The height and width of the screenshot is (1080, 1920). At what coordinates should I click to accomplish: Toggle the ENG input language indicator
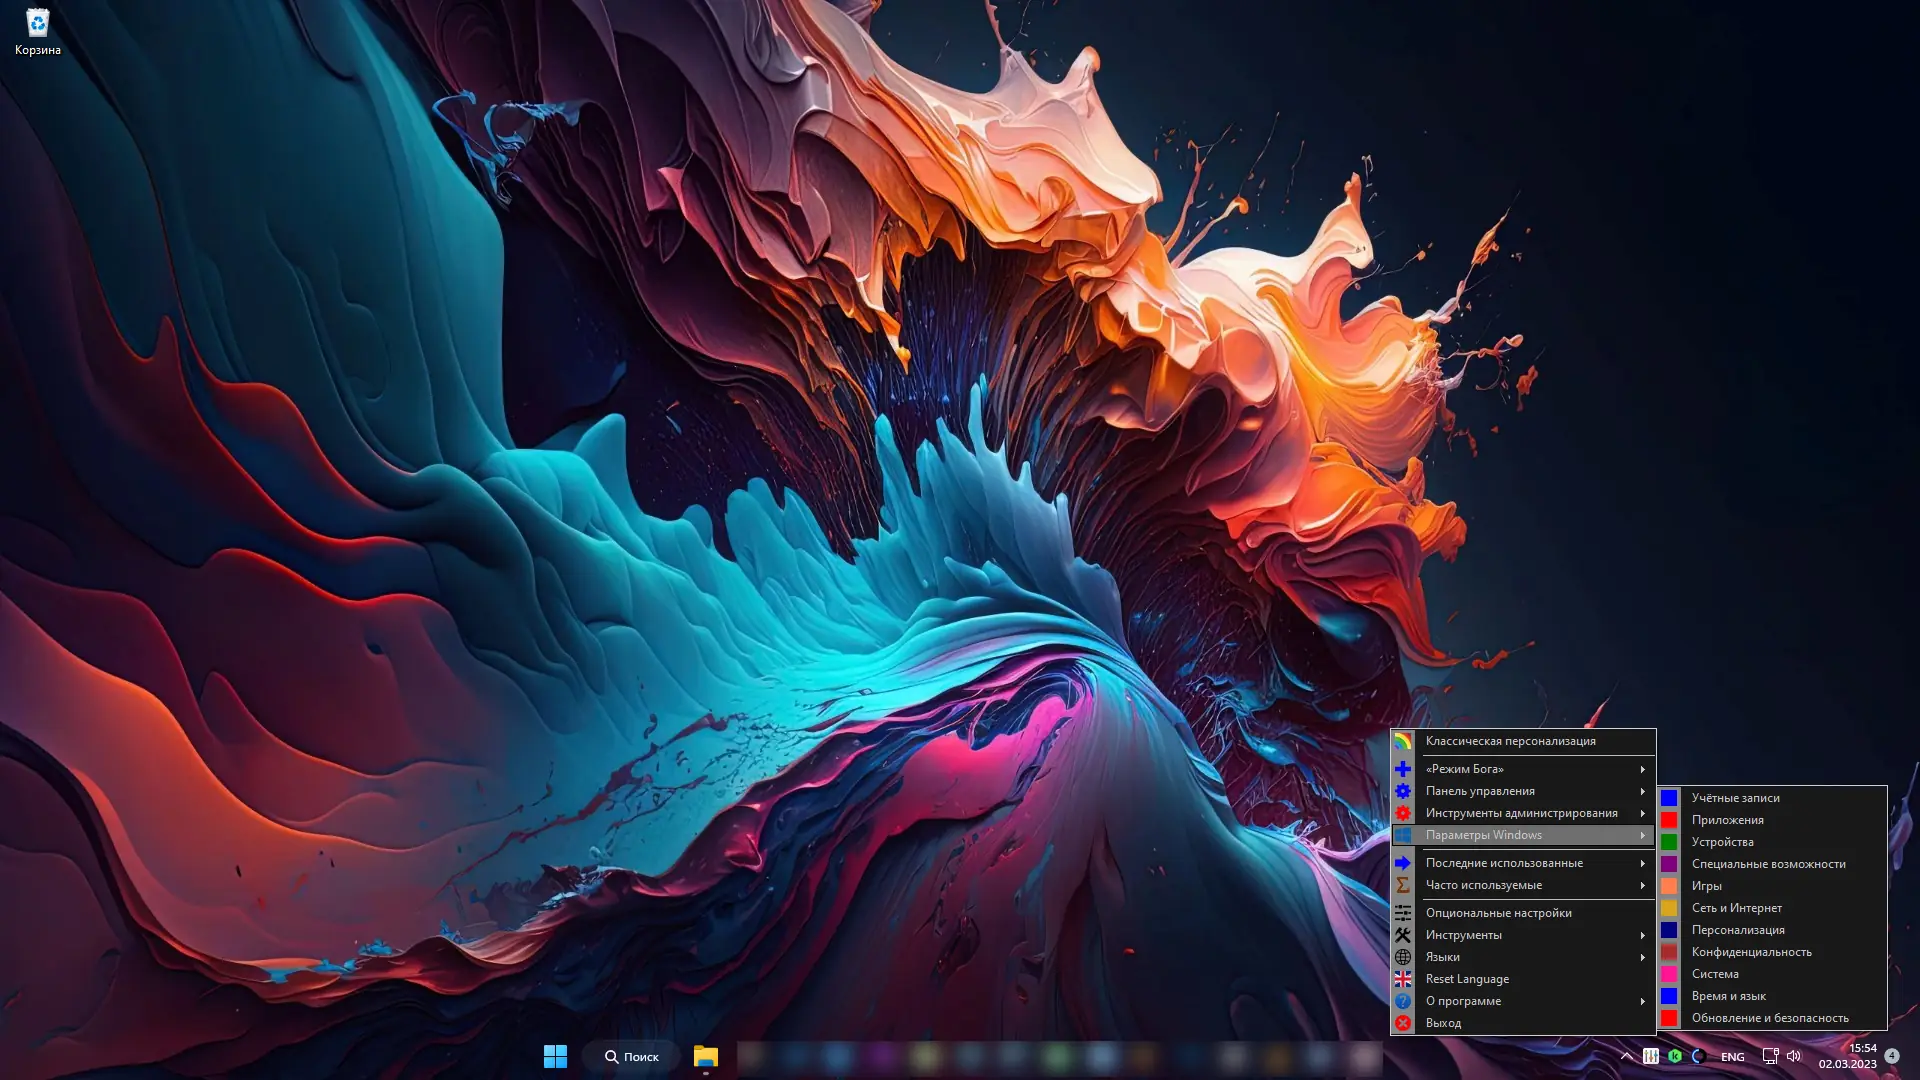pos(1733,1057)
